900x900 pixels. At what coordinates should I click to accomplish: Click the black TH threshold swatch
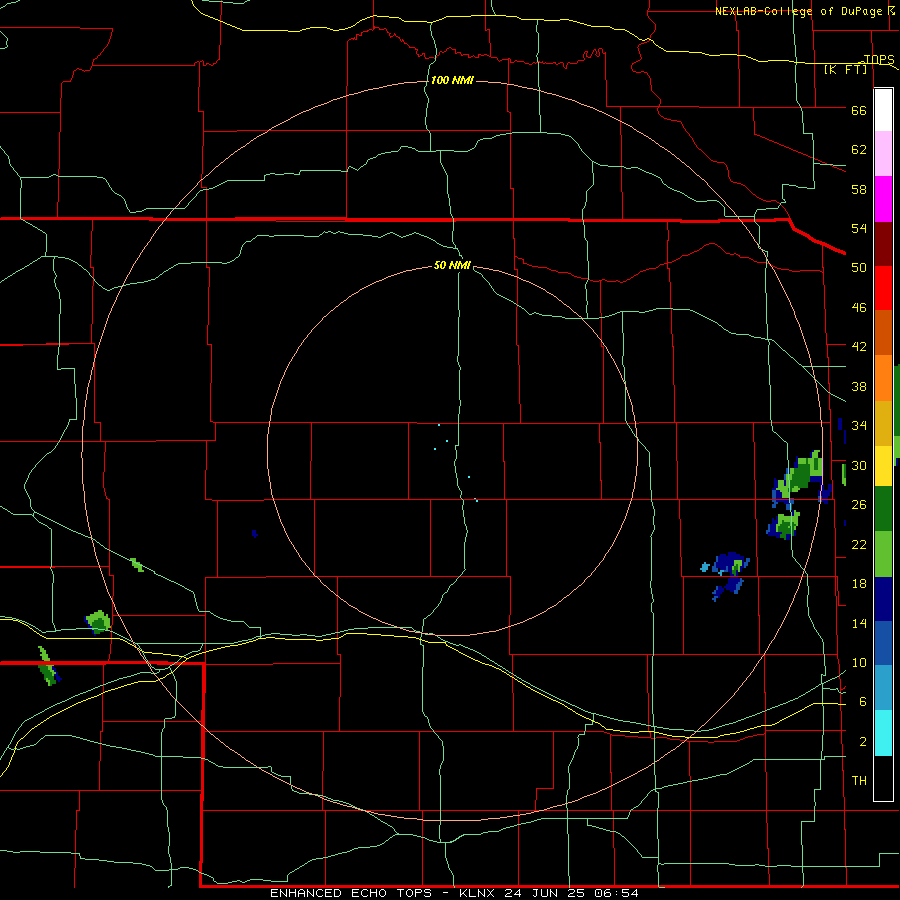(883, 778)
